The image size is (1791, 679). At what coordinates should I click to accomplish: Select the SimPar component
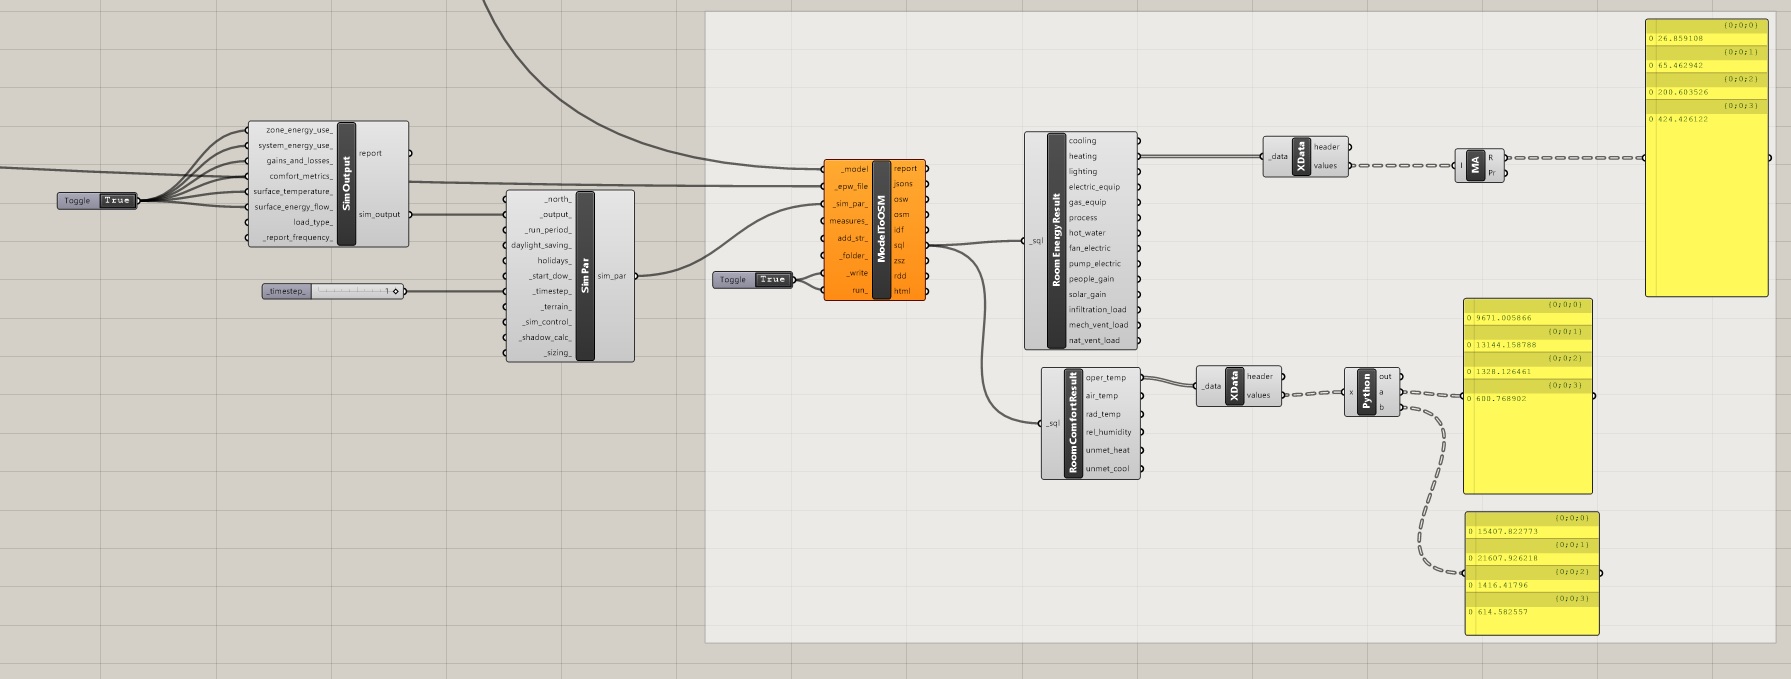585,276
